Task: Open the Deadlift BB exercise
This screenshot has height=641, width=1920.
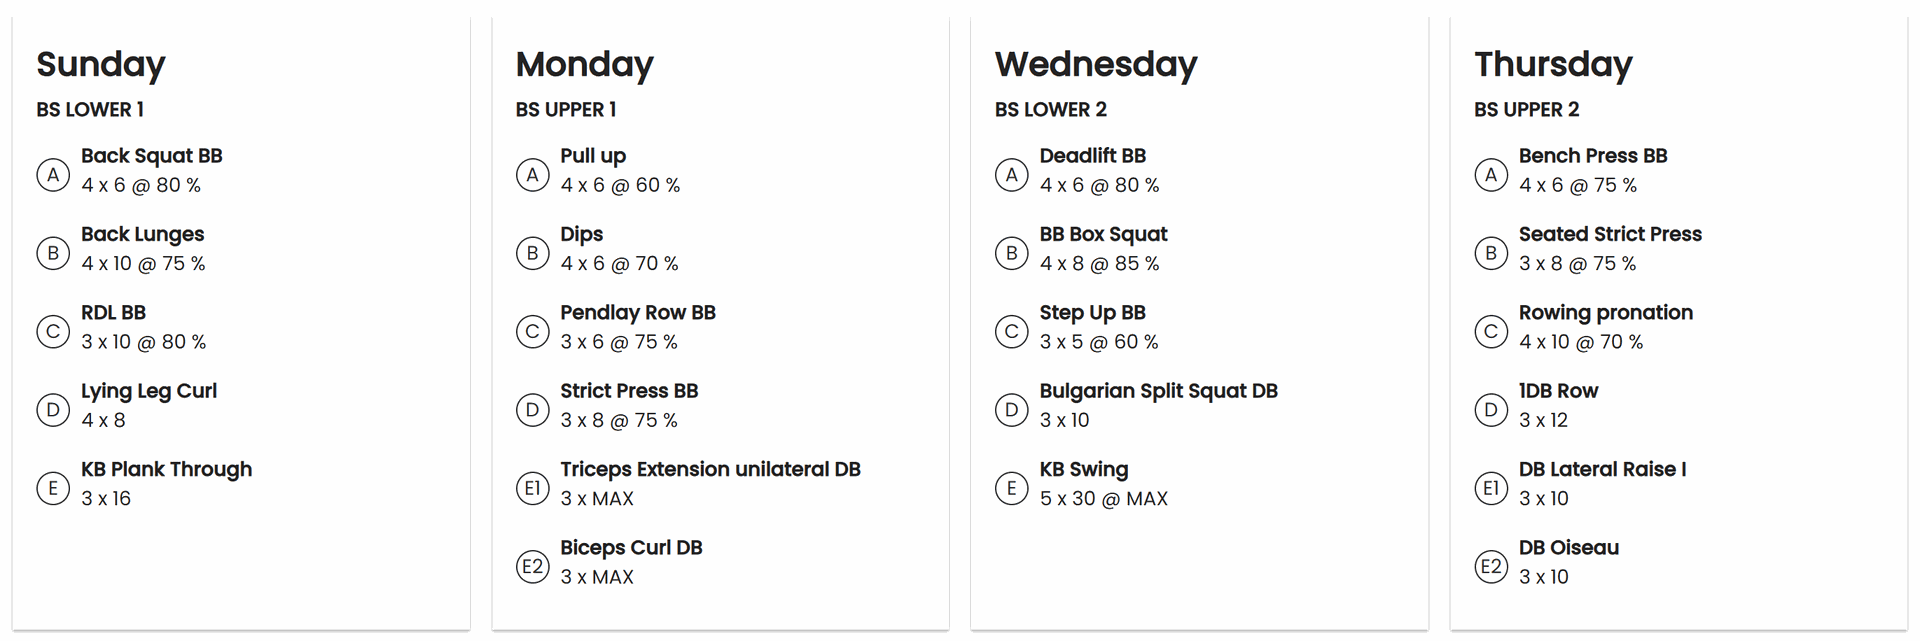Action: pos(1092,156)
